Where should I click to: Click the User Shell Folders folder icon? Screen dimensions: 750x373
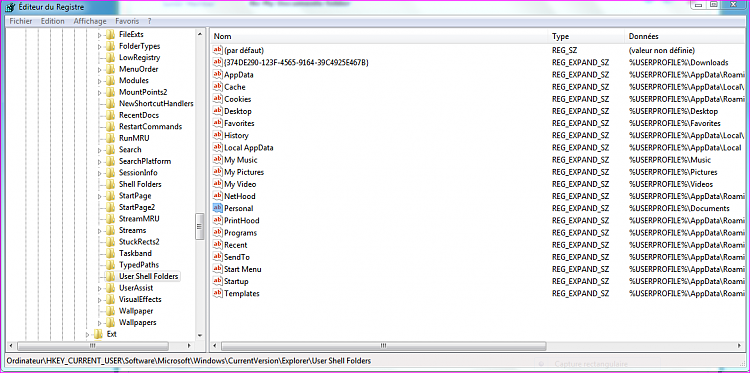coord(110,276)
